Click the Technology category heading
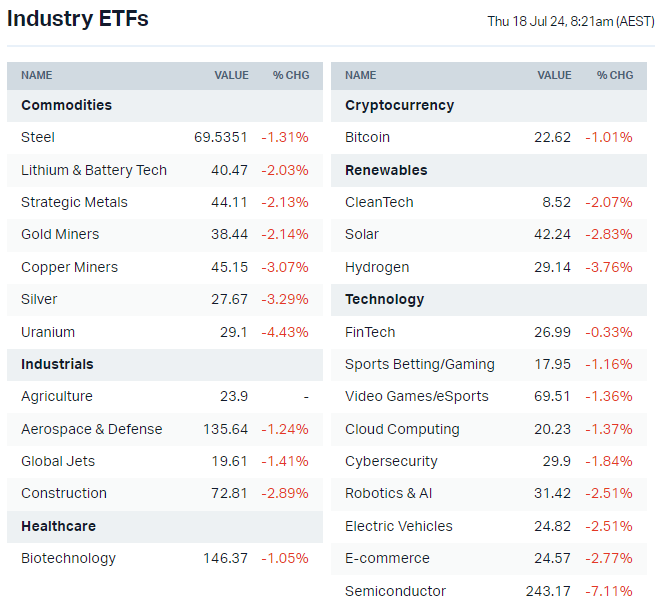 (384, 299)
